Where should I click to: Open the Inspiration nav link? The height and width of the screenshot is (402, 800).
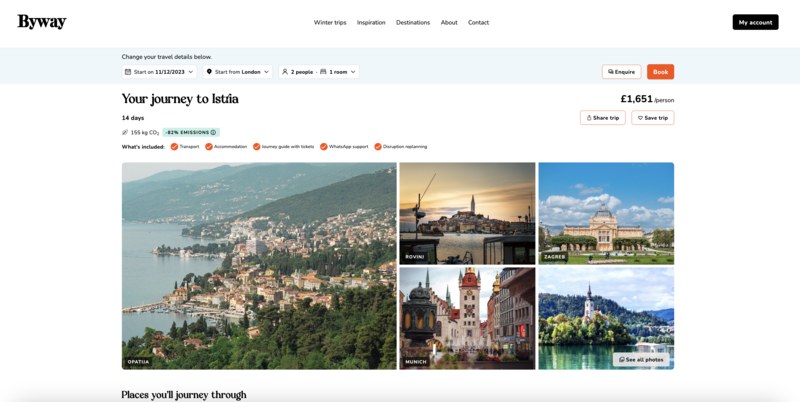[x=371, y=22]
